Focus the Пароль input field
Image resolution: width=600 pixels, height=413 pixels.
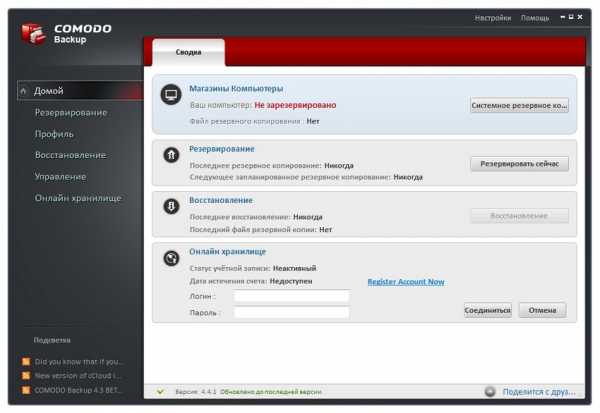(x=291, y=313)
